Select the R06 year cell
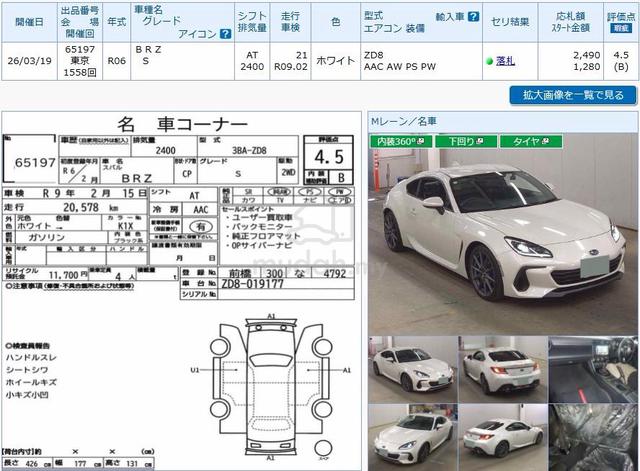This screenshot has width=640, height=471. point(116,61)
